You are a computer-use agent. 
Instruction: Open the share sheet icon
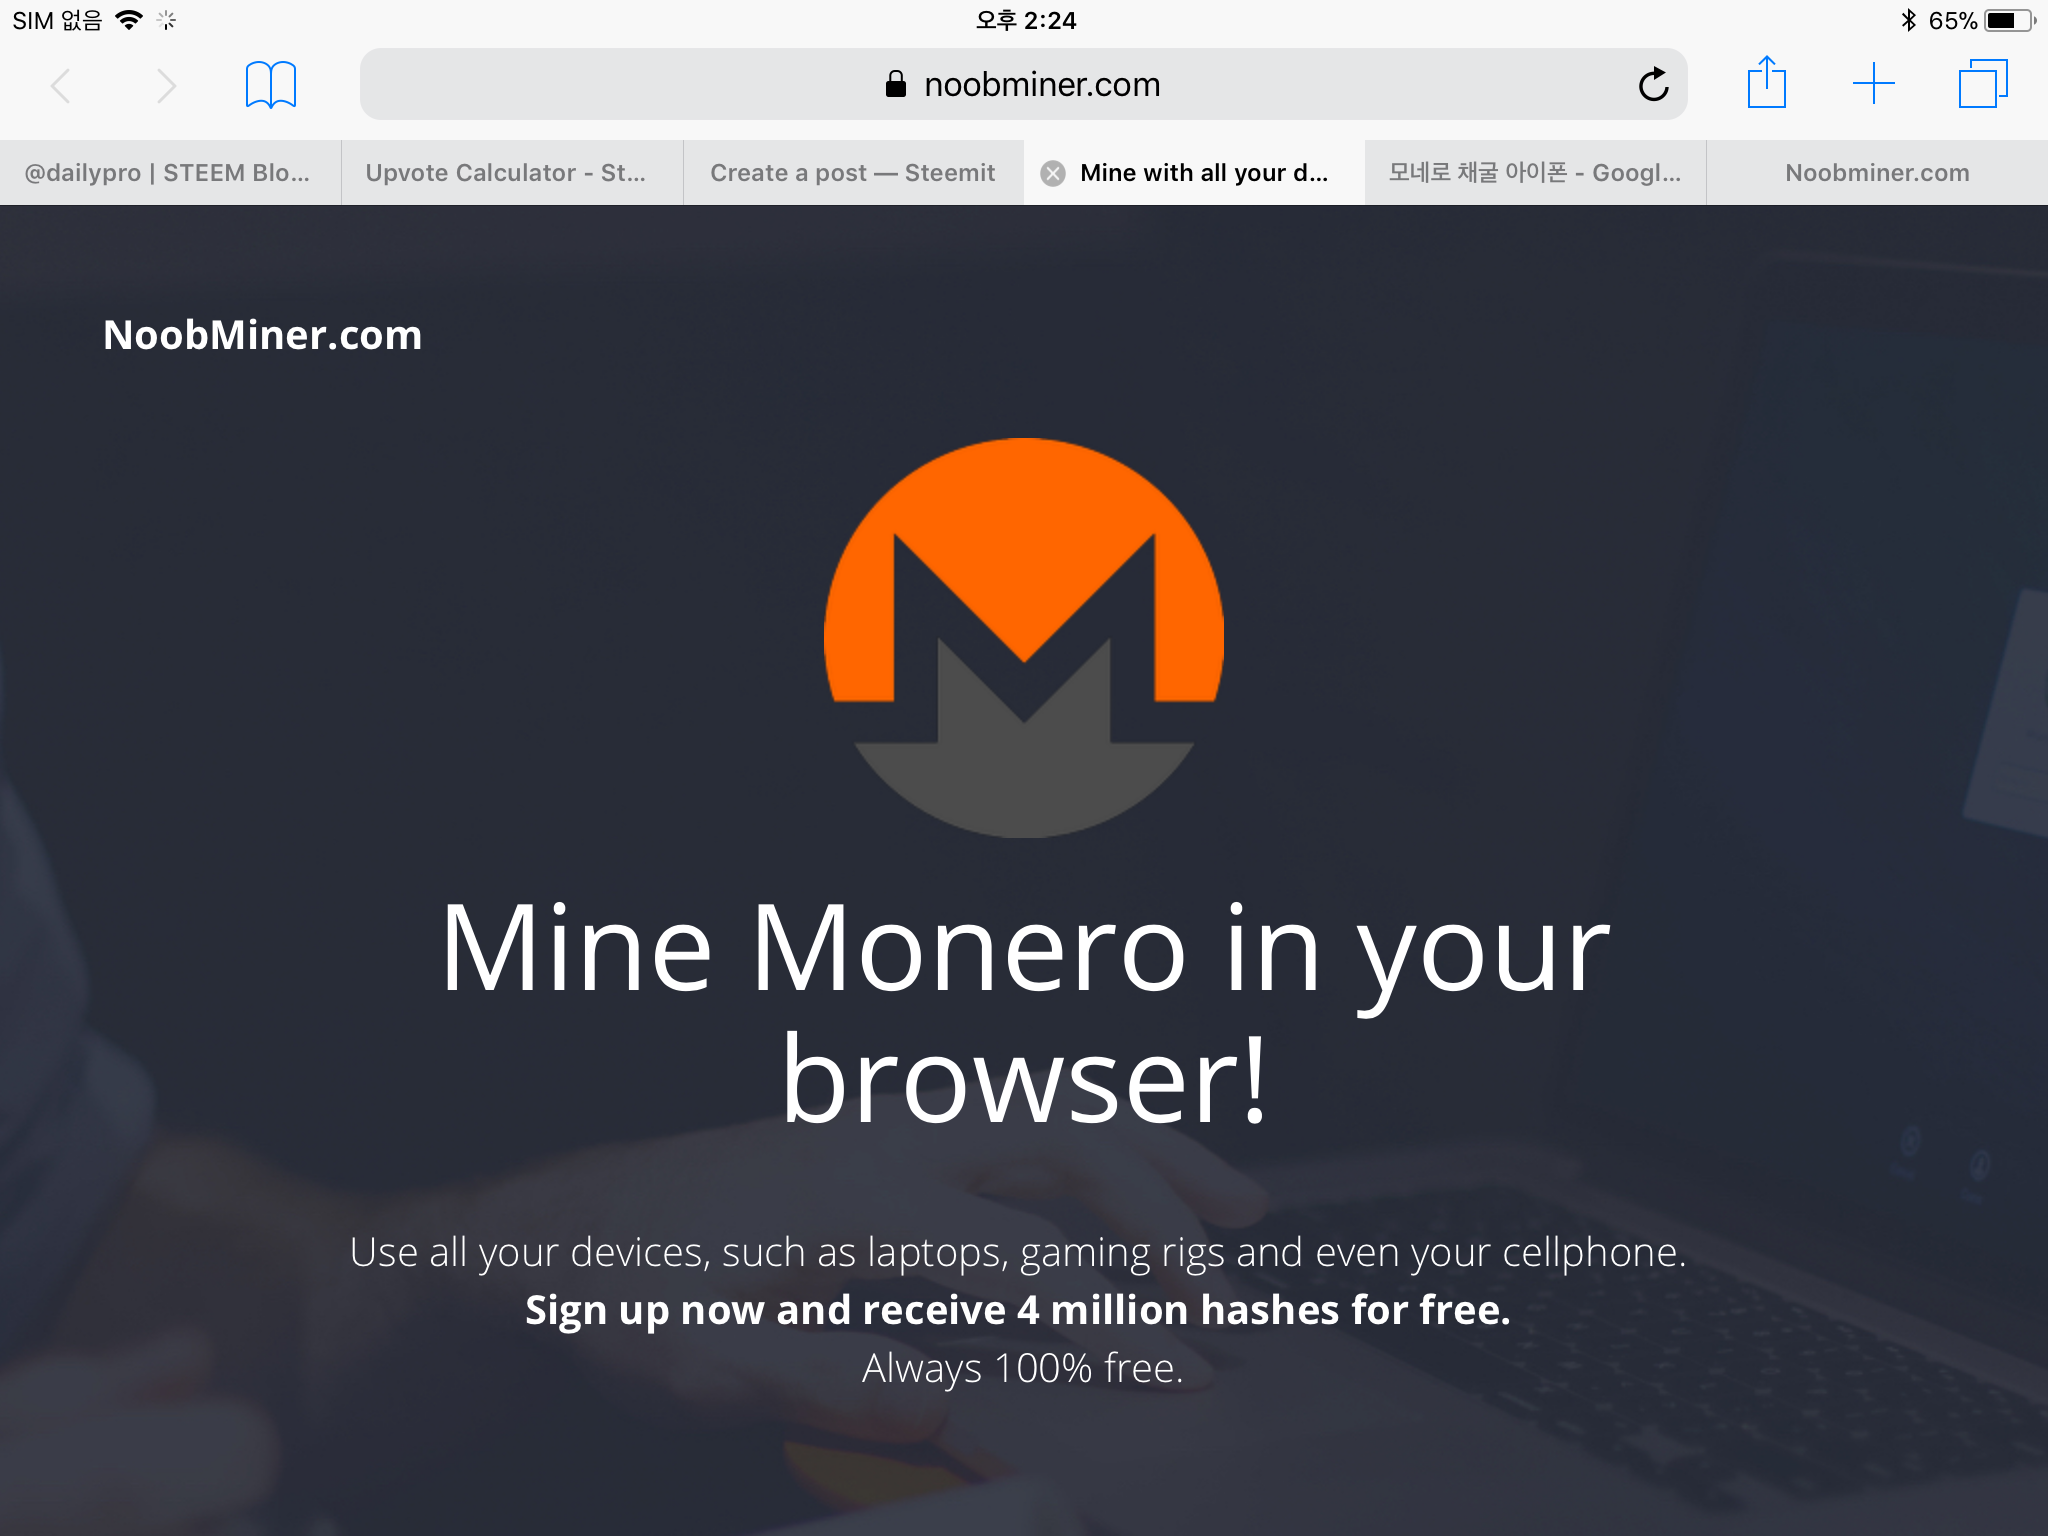[1766, 82]
